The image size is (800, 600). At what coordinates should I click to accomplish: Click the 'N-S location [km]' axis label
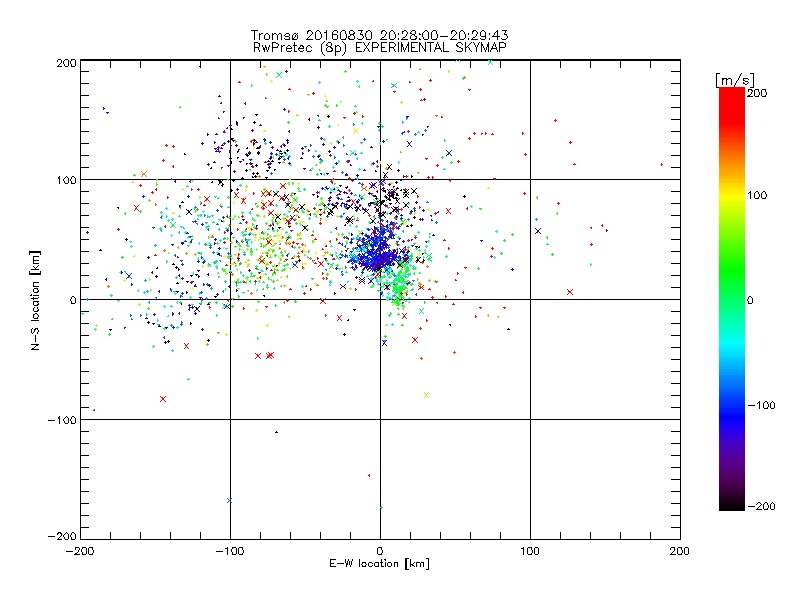(35, 301)
